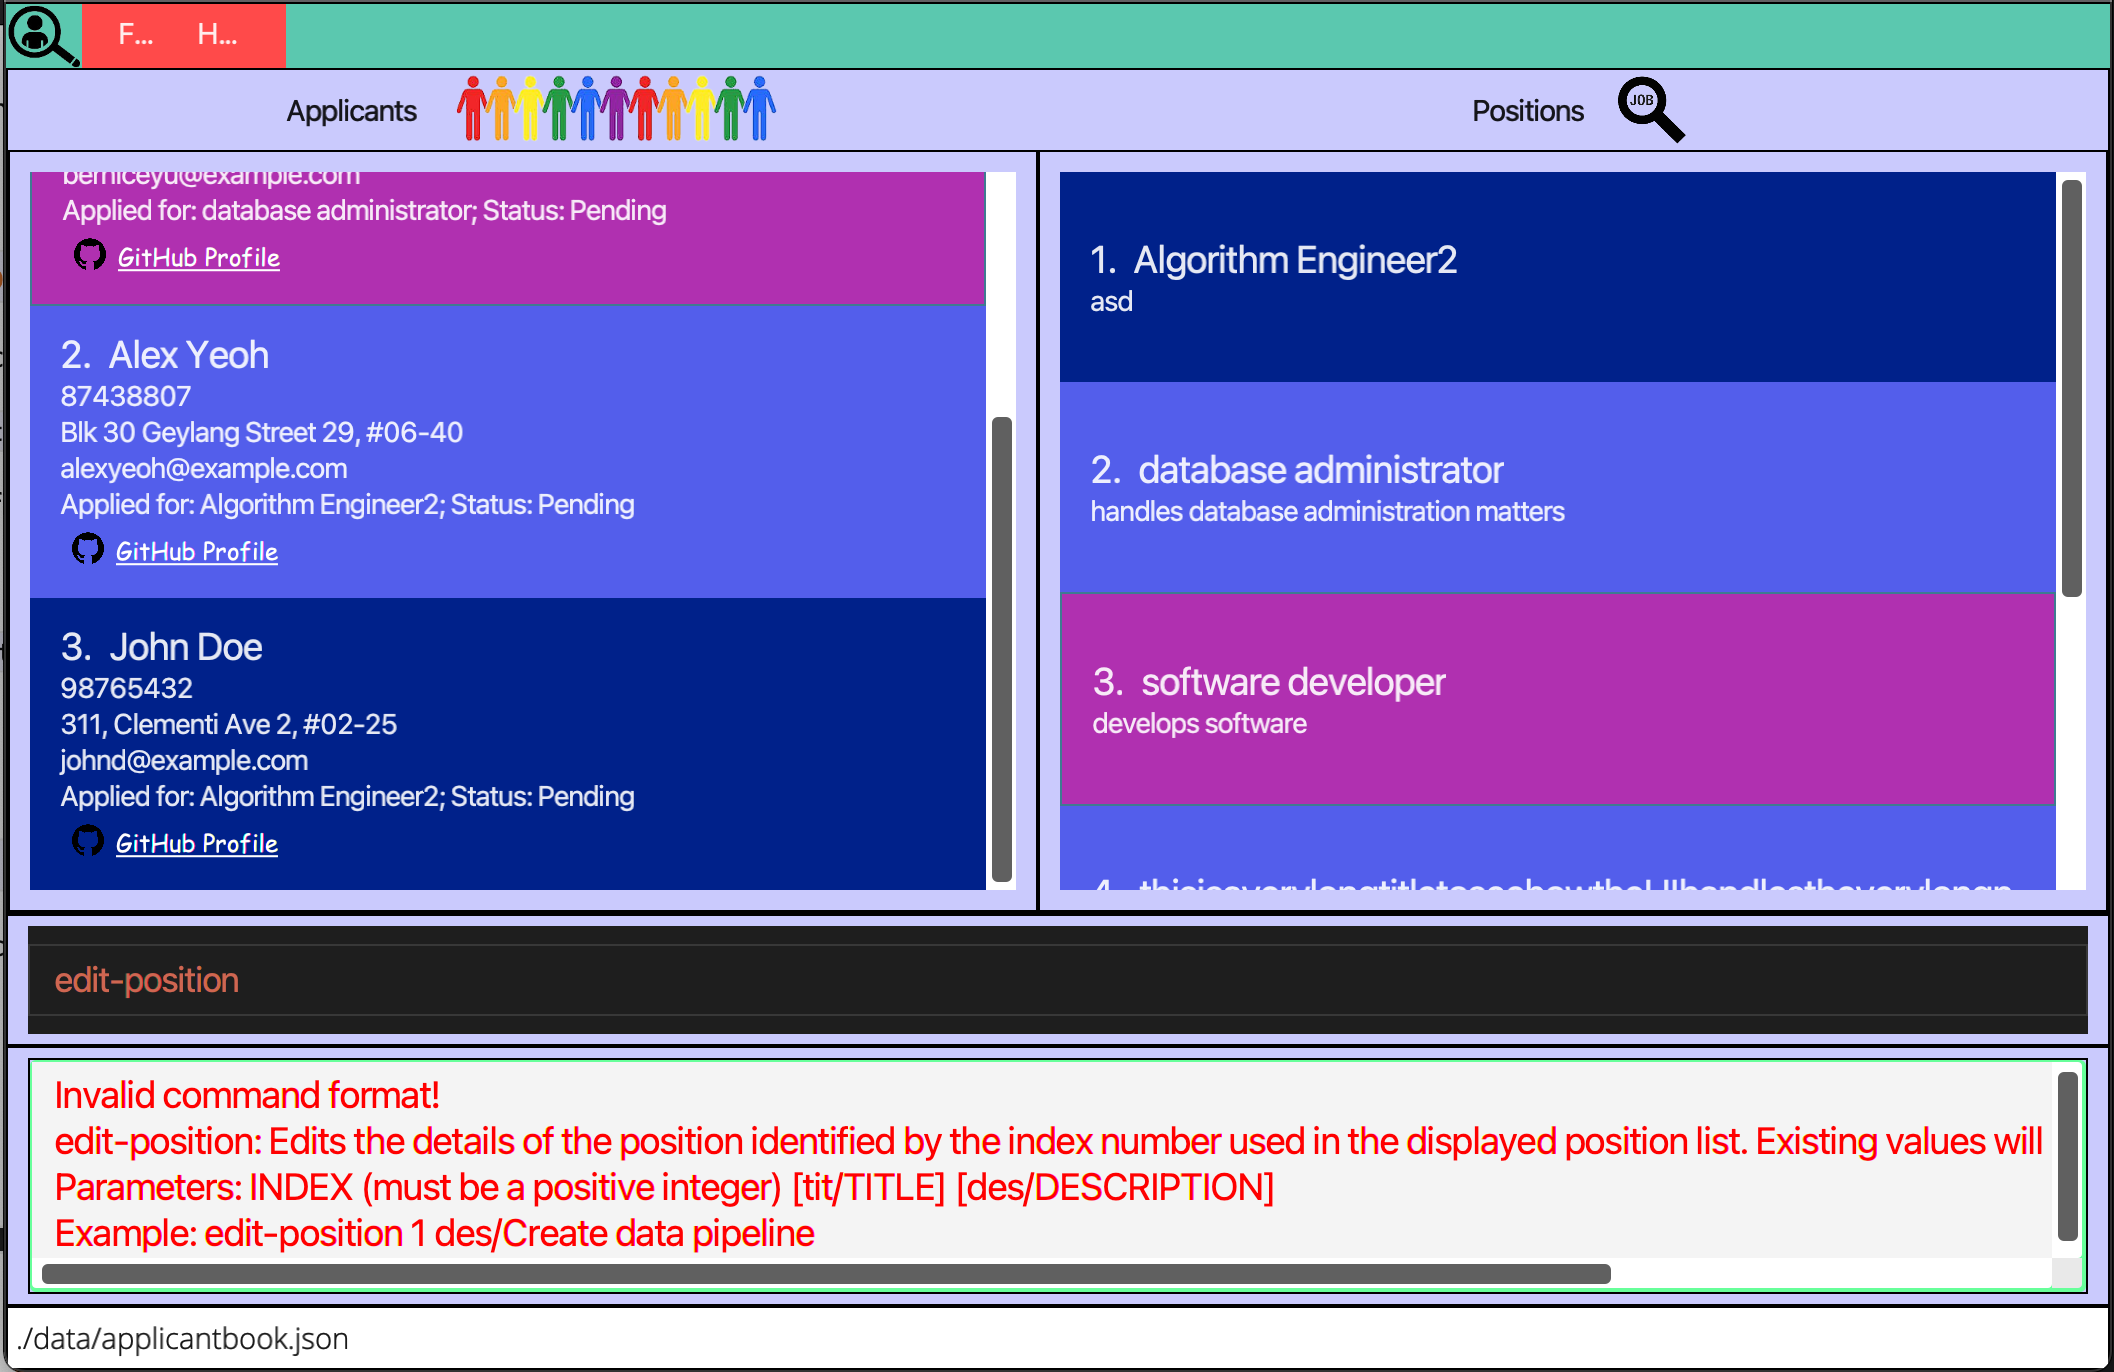Screen dimensions: 2114x1372
Task: Click the ./data/applicantbook.json status bar path
Action: point(183,1339)
